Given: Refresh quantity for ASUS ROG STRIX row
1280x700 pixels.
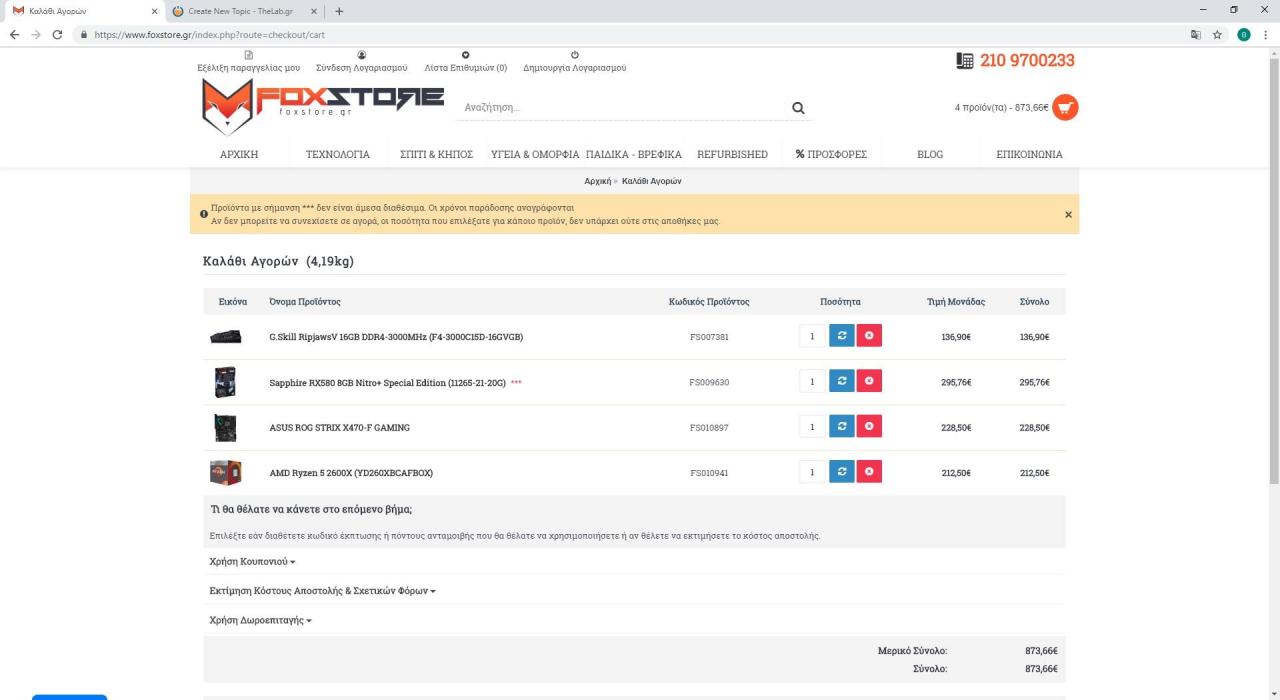Looking at the screenshot, I should click(842, 427).
